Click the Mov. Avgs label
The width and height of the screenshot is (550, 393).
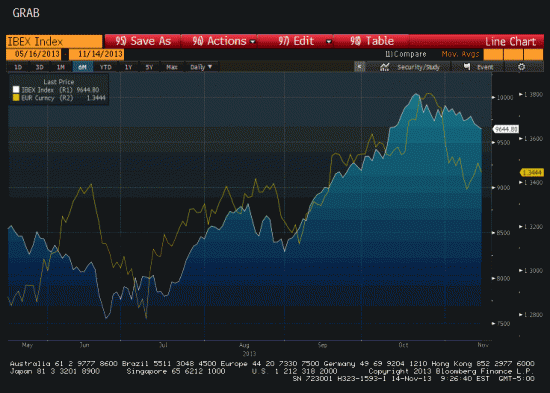[460, 54]
